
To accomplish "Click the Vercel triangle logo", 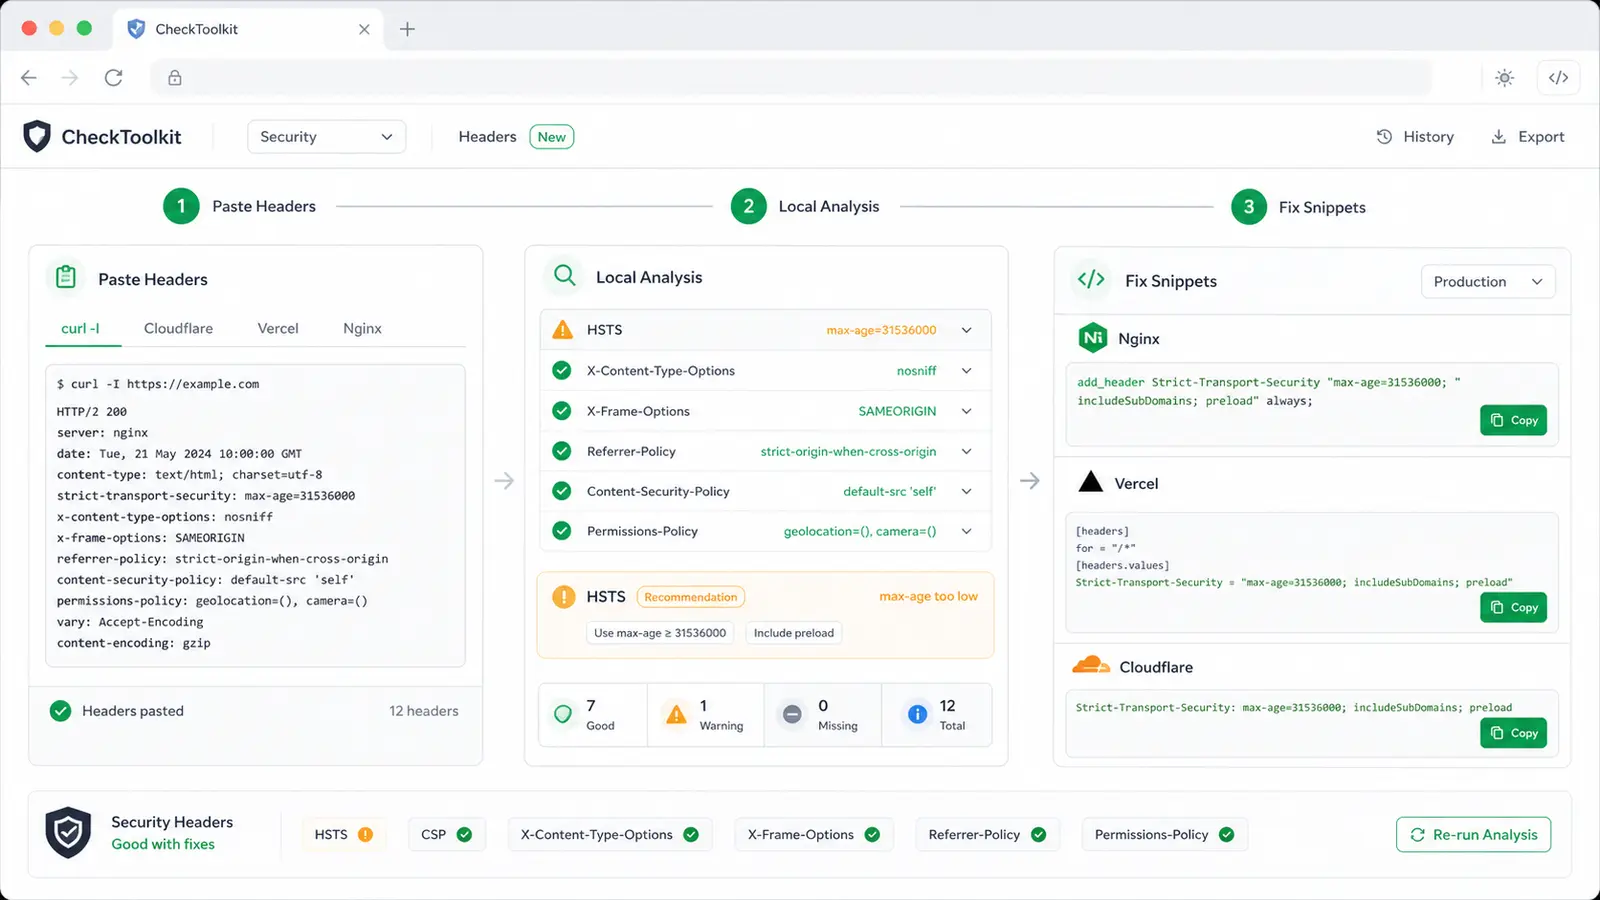I will click(1091, 482).
